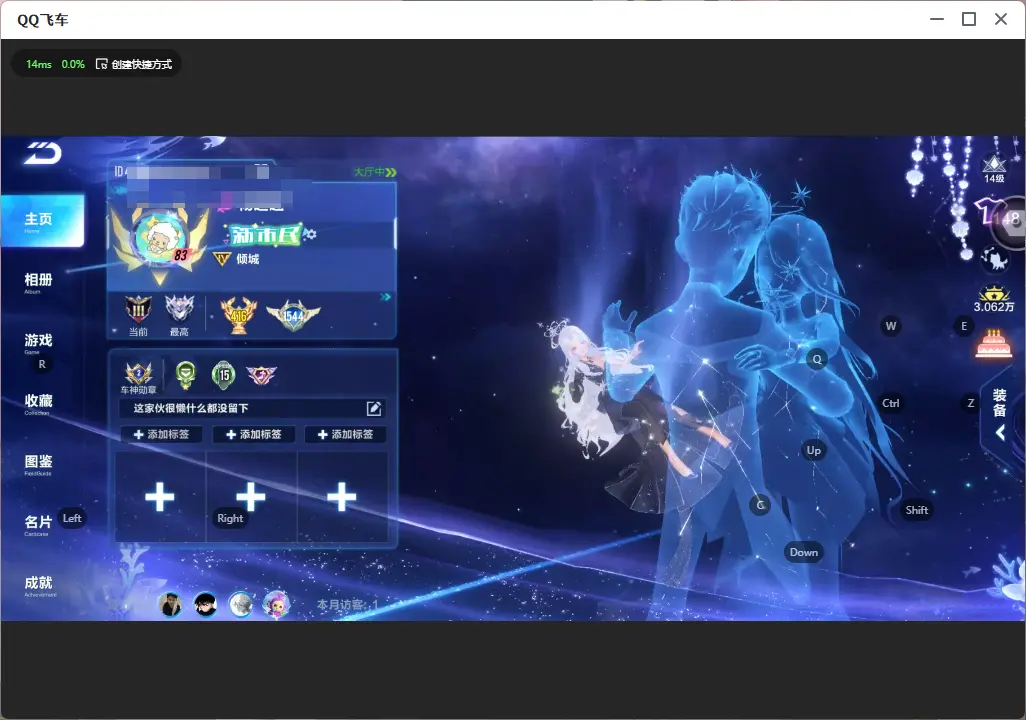Click the middle 添加标签 button
Screen dimensions: 1026x720
click(253, 435)
